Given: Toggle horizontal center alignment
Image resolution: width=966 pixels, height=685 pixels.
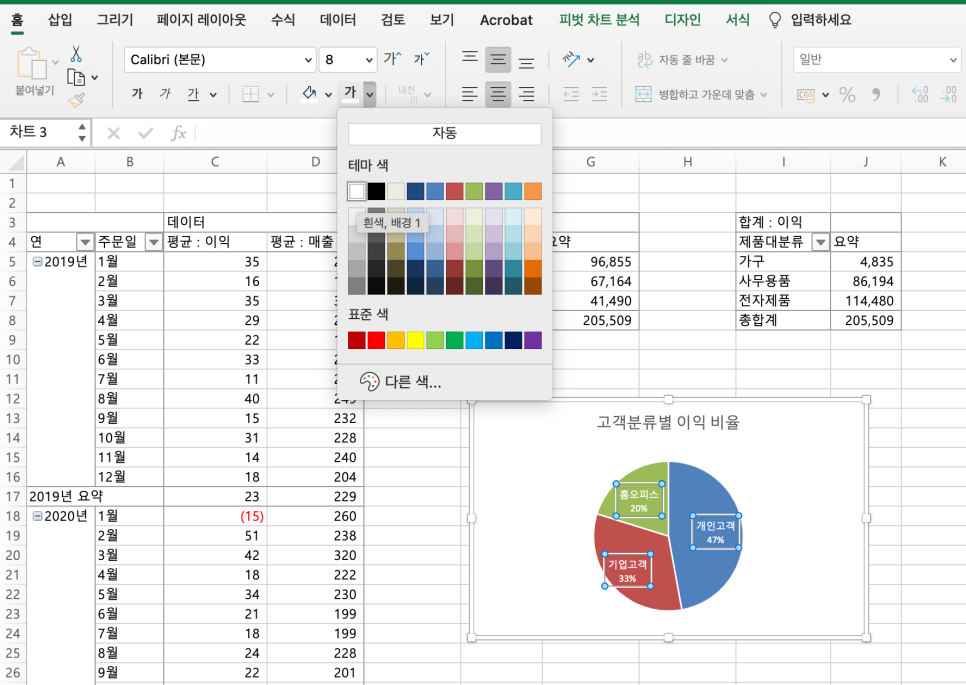Looking at the screenshot, I should tap(498, 94).
